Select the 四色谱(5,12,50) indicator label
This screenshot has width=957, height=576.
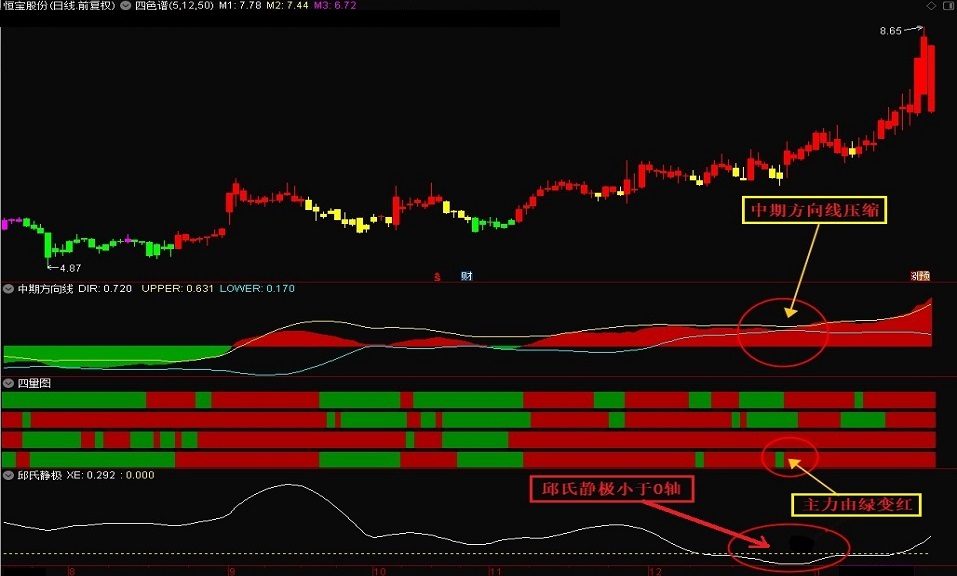pyautogui.click(x=173, y=6)
